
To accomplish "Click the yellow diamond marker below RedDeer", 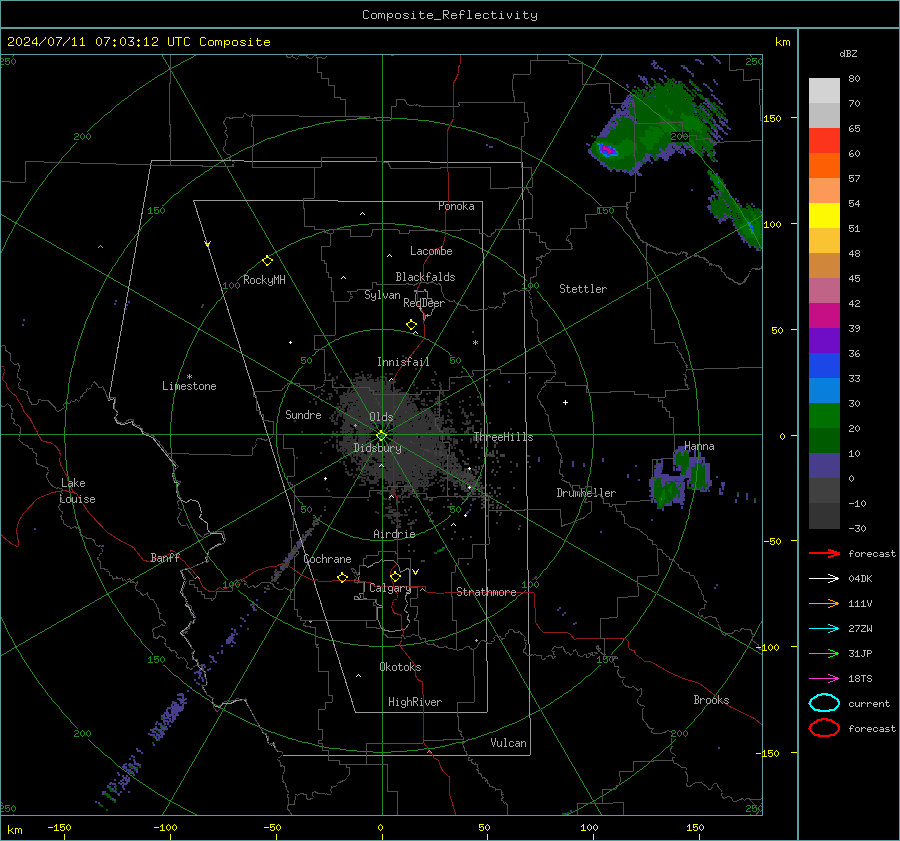I will pos(411,325).
